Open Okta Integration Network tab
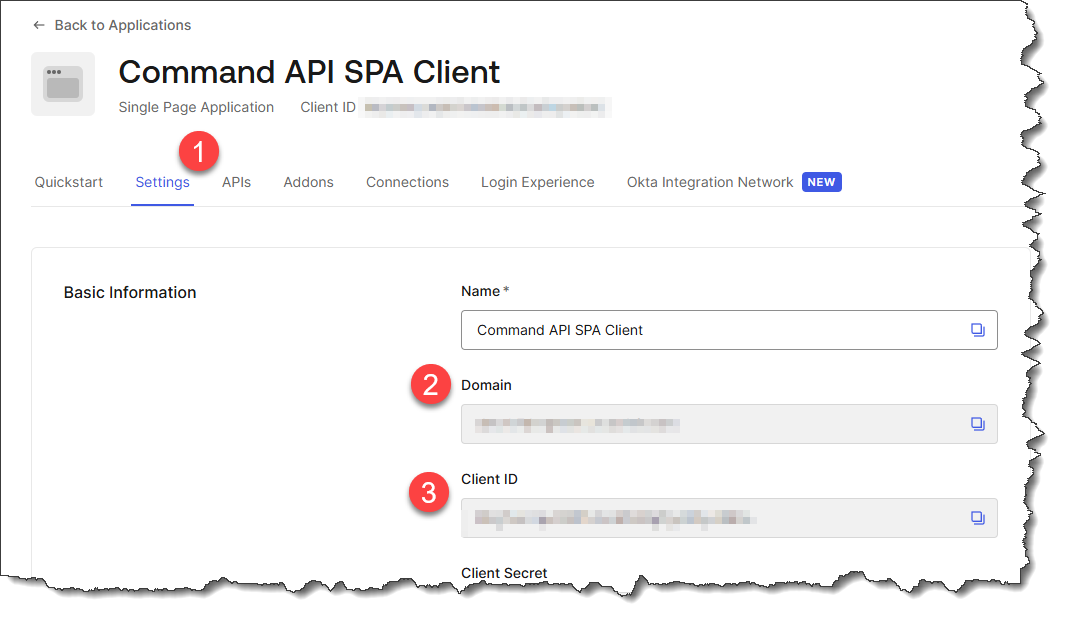 click(x=709, y=182)
